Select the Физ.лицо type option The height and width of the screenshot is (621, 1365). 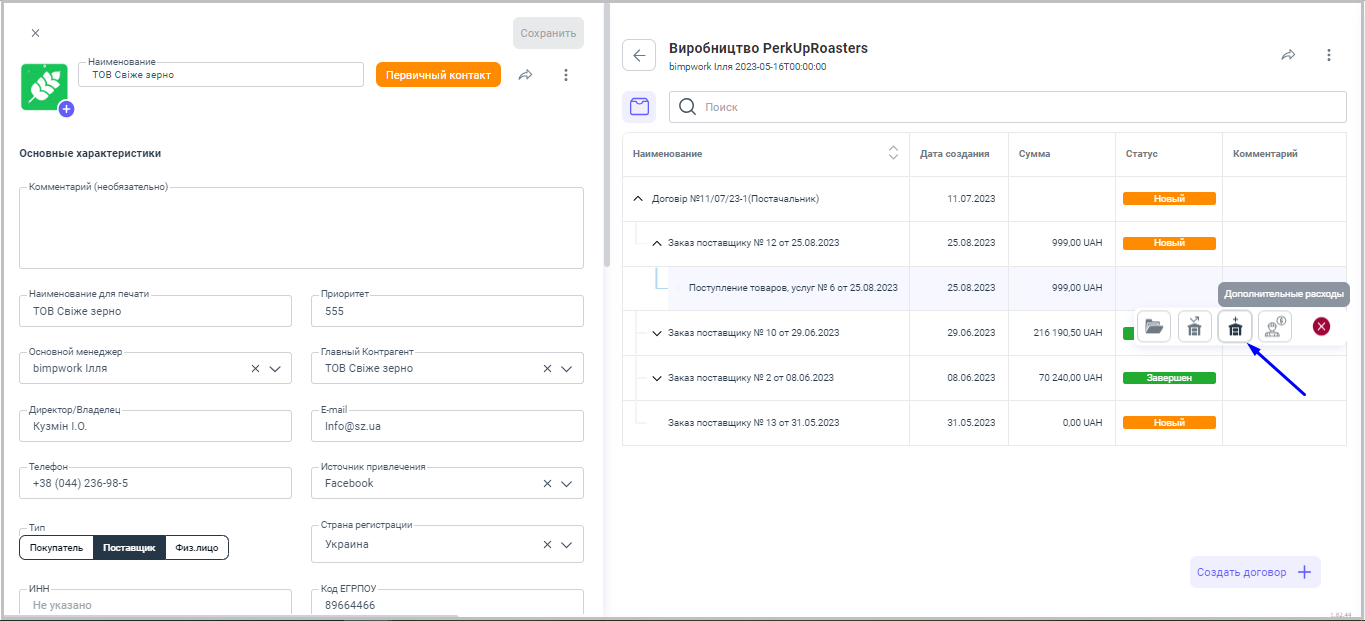pyautogui.click(x=197, y=548)
